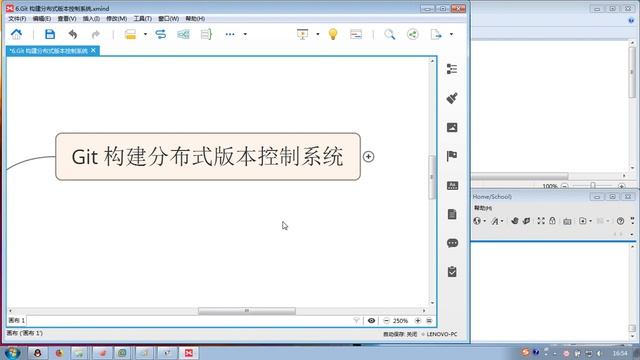Open the QQ penguin taskbar icon
The image size is (640, 360).
click(x=37, y=353)
